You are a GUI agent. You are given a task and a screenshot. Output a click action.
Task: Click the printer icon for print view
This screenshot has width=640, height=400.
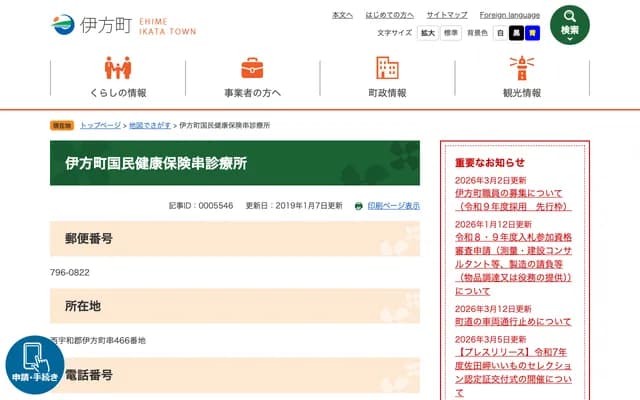[x=359, y=205]
